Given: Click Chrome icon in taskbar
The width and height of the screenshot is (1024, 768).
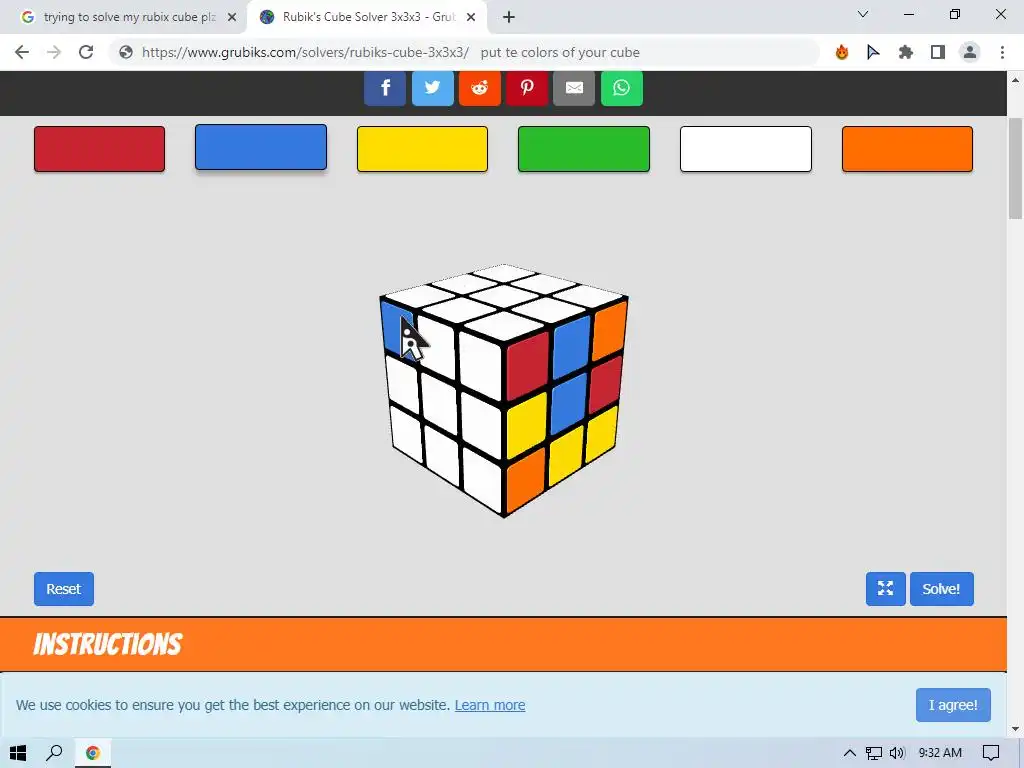Looking at the screenshot, I should [93, 753].
